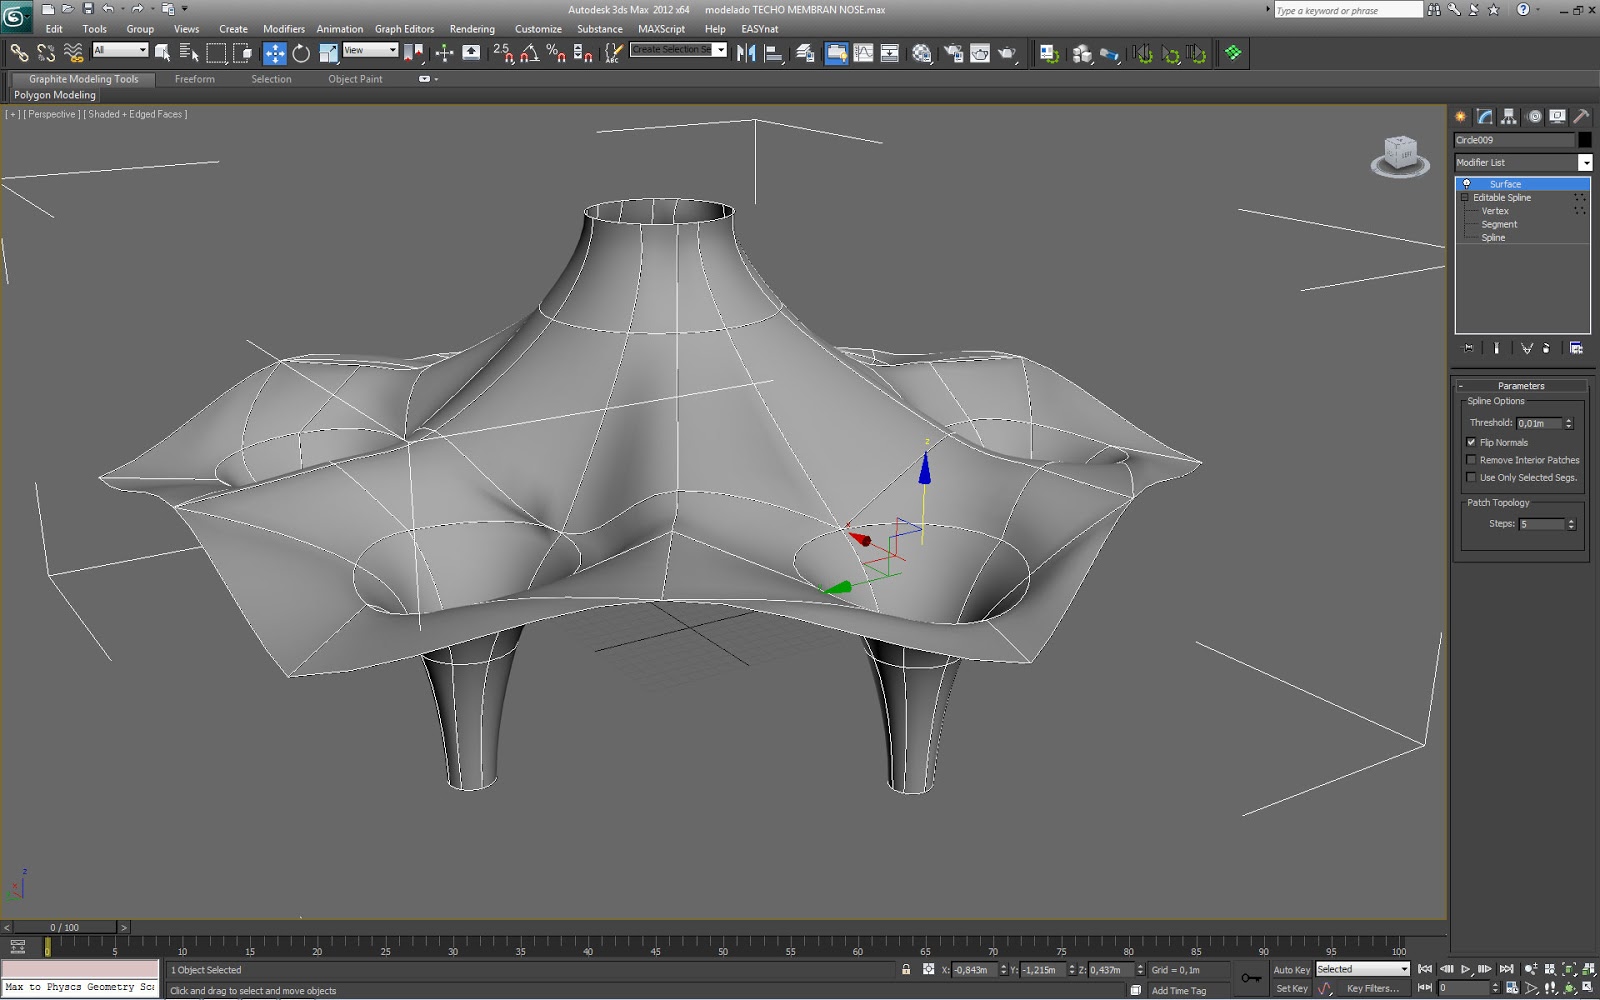Open the Key Filters dialog
1600x1000 pixels.
(1373, 989)
